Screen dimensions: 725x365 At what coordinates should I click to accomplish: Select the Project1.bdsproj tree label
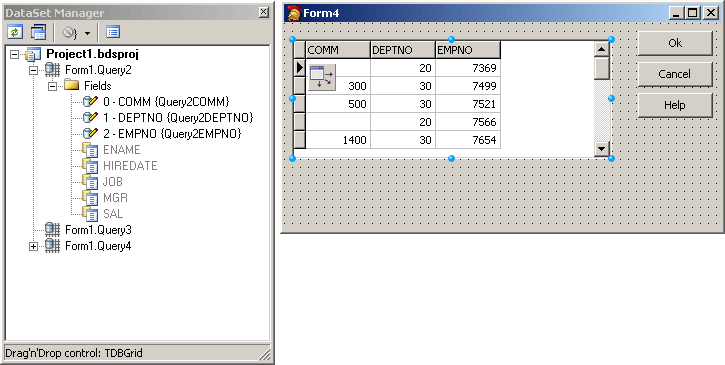pyautogui.click(x=92, y=54)
